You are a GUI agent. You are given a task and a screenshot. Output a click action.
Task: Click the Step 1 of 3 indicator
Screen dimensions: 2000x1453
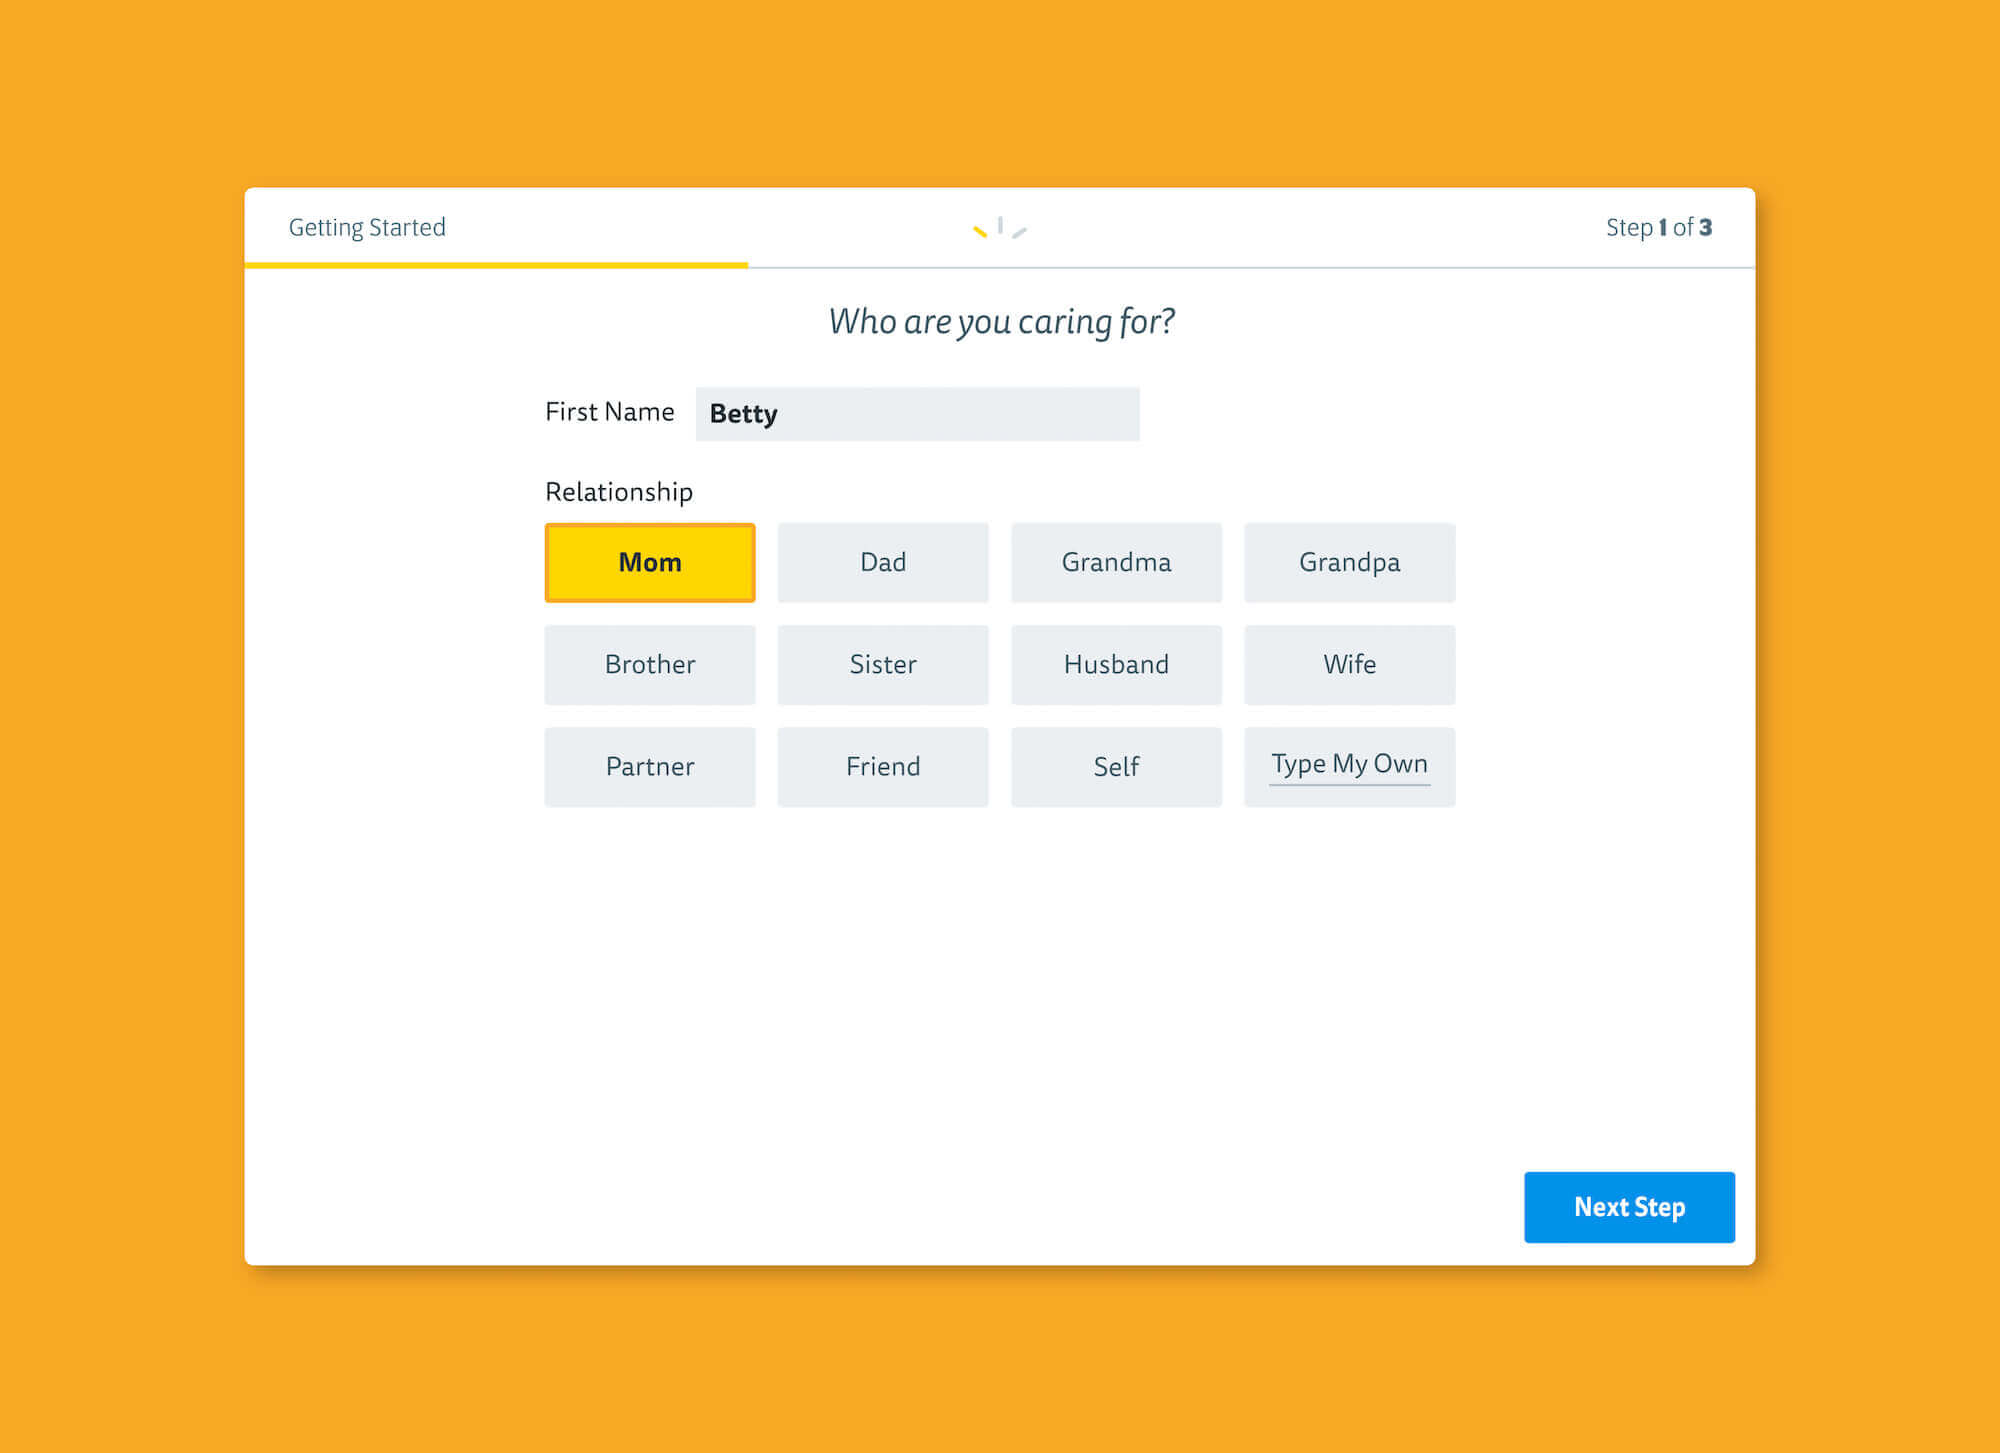pyautogui.click(x=1658, y=228)
